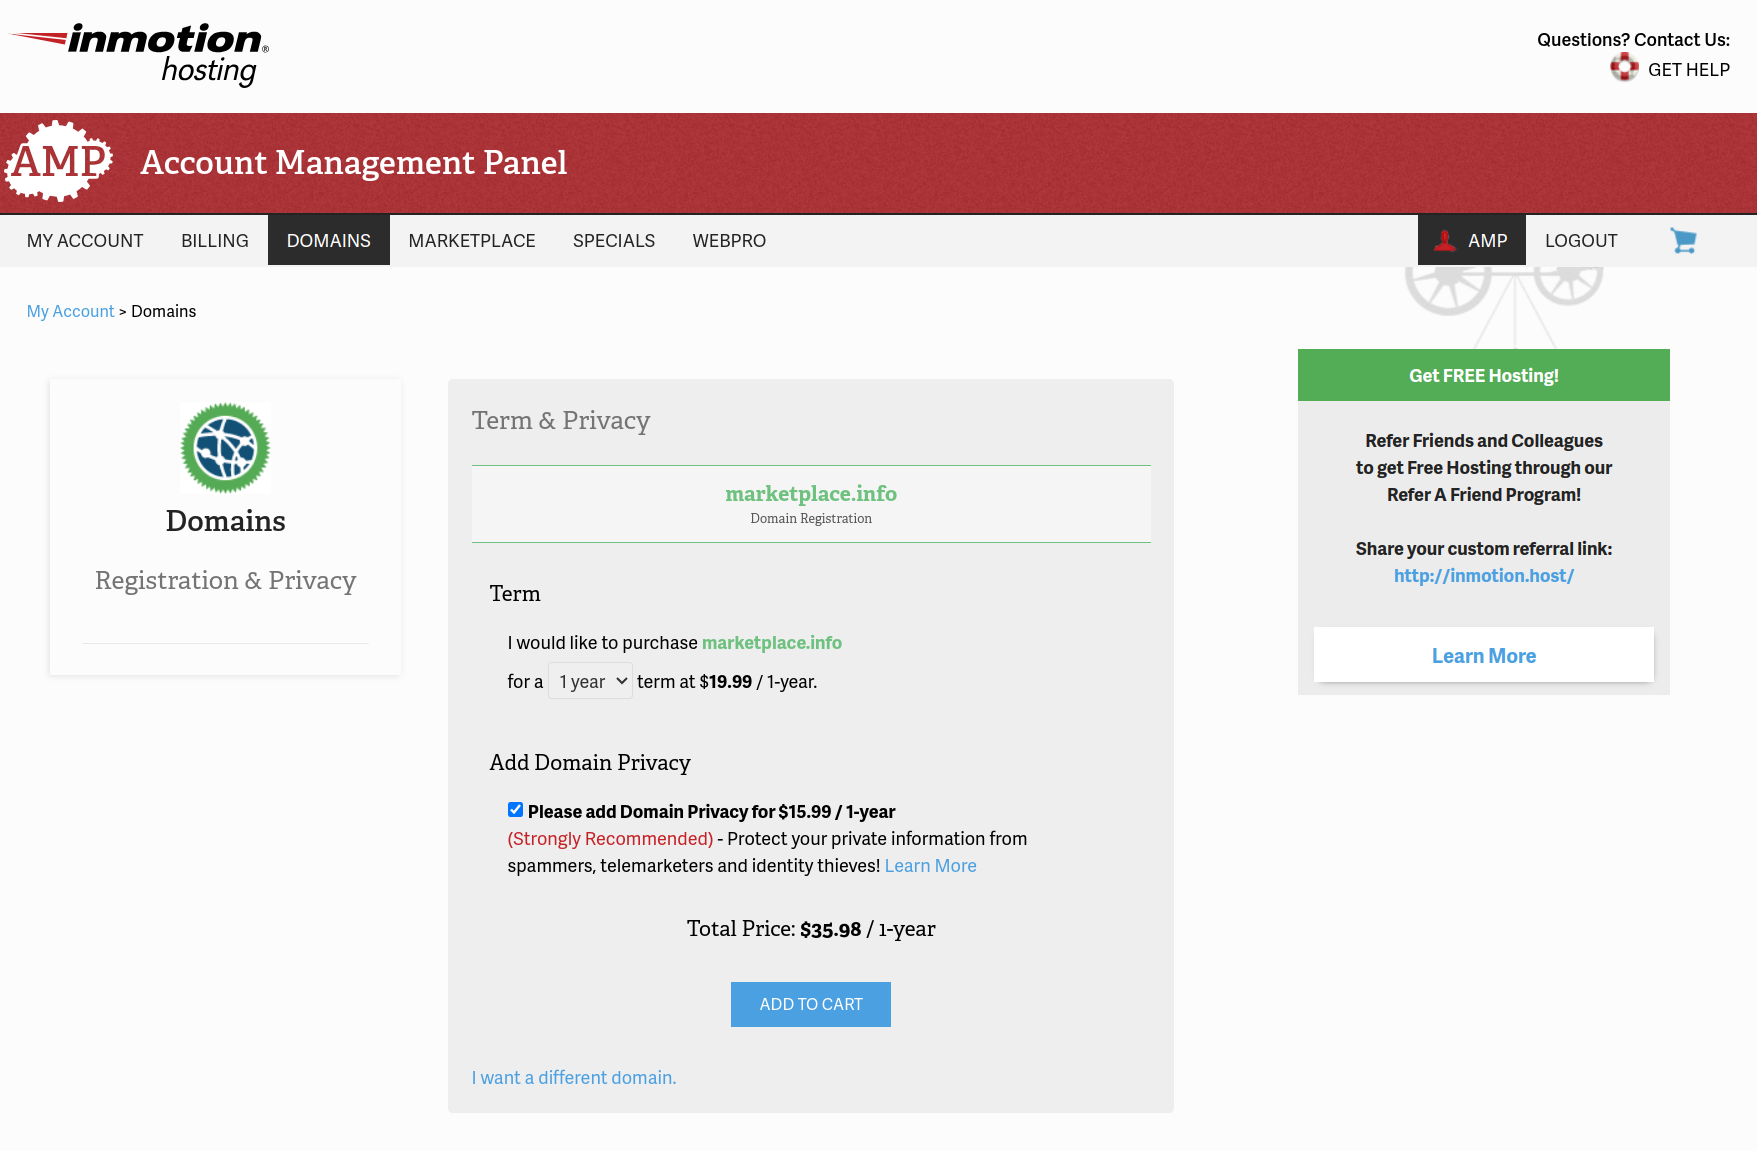This screenshot has width=1757, height=1151.
Task: Click the Registration & Privacy sidebar heading
Action: 225,581
